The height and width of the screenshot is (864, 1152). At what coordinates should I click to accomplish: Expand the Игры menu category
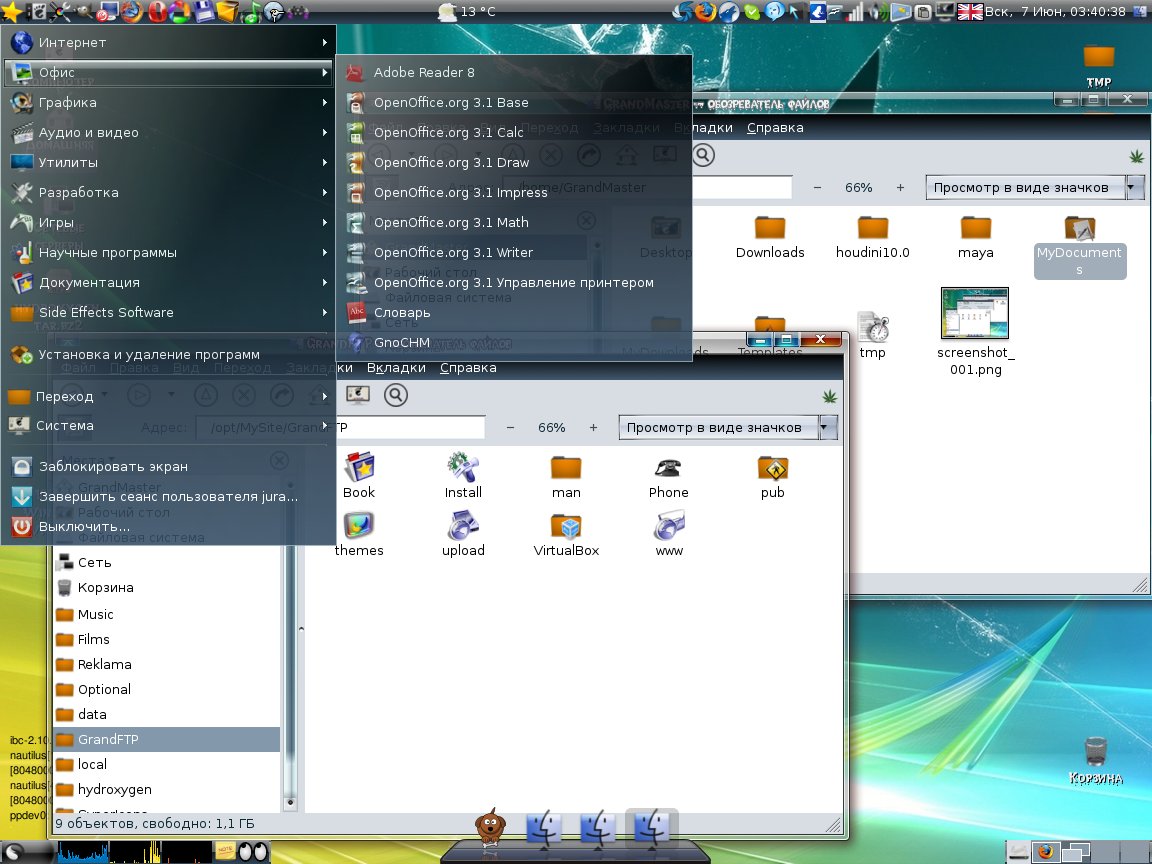(x=169, y=223)
